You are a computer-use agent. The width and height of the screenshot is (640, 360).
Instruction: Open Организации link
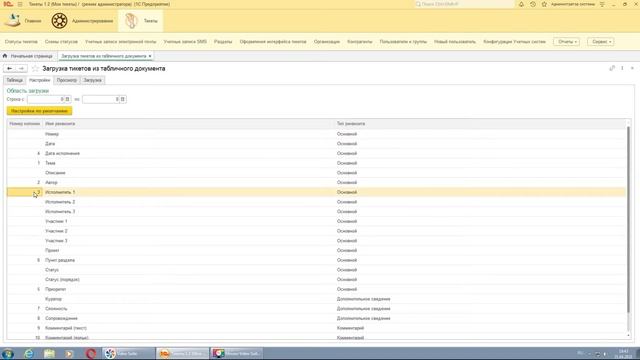(327, 42)
